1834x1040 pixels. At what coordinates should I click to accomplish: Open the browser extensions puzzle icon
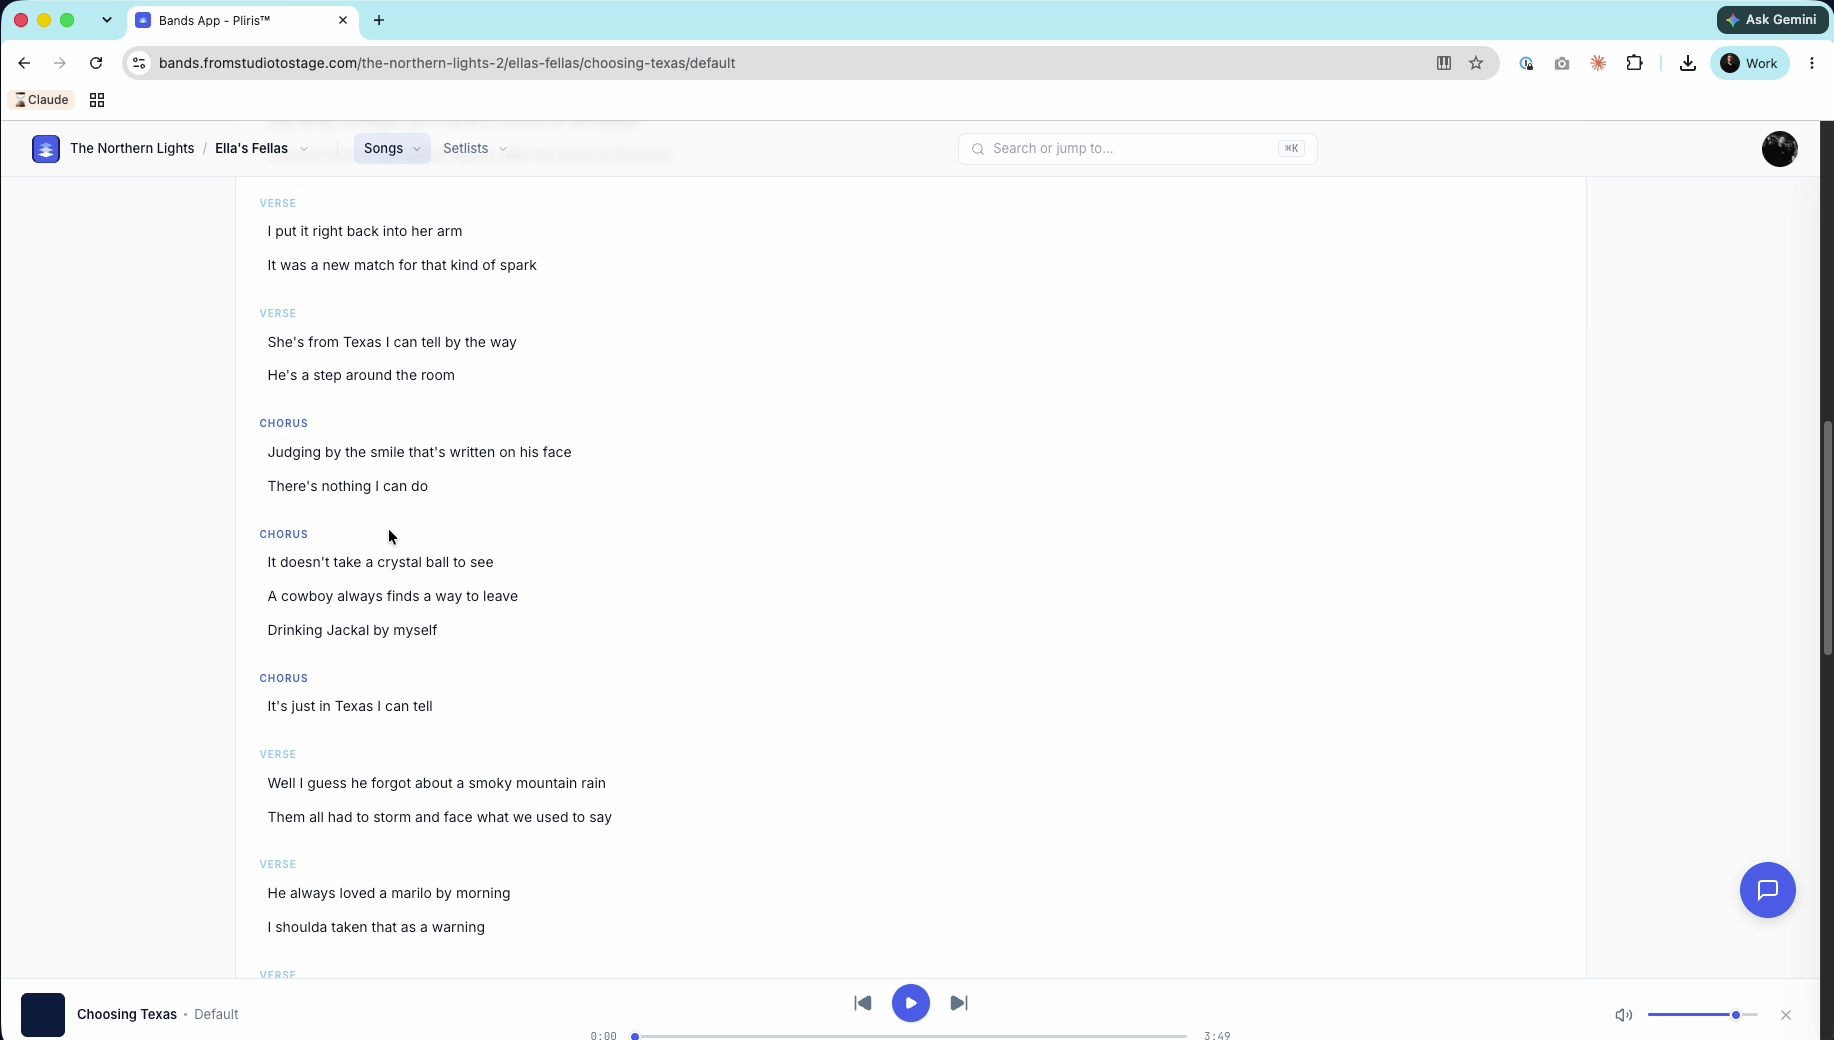pos(1634,63)
